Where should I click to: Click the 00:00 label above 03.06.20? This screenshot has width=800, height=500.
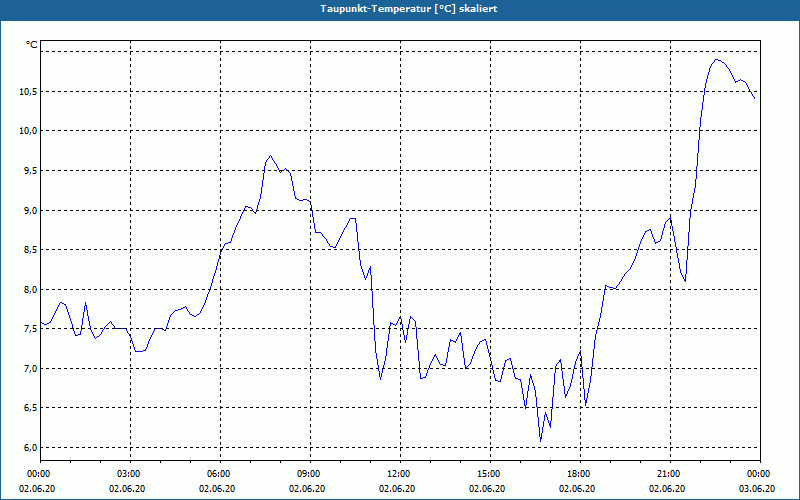click(x=760, y=474)
